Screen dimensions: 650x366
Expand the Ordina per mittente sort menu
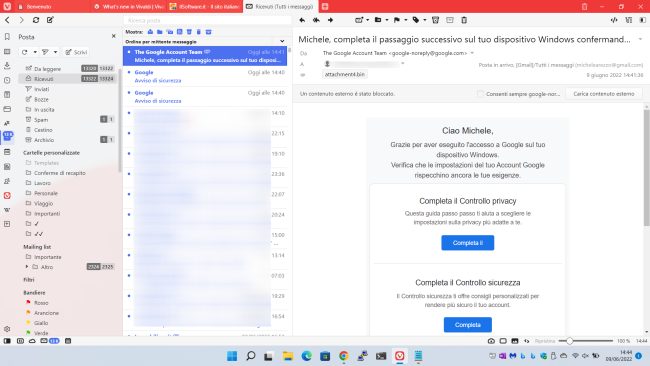pyautogui.click(x=282, y=41)
